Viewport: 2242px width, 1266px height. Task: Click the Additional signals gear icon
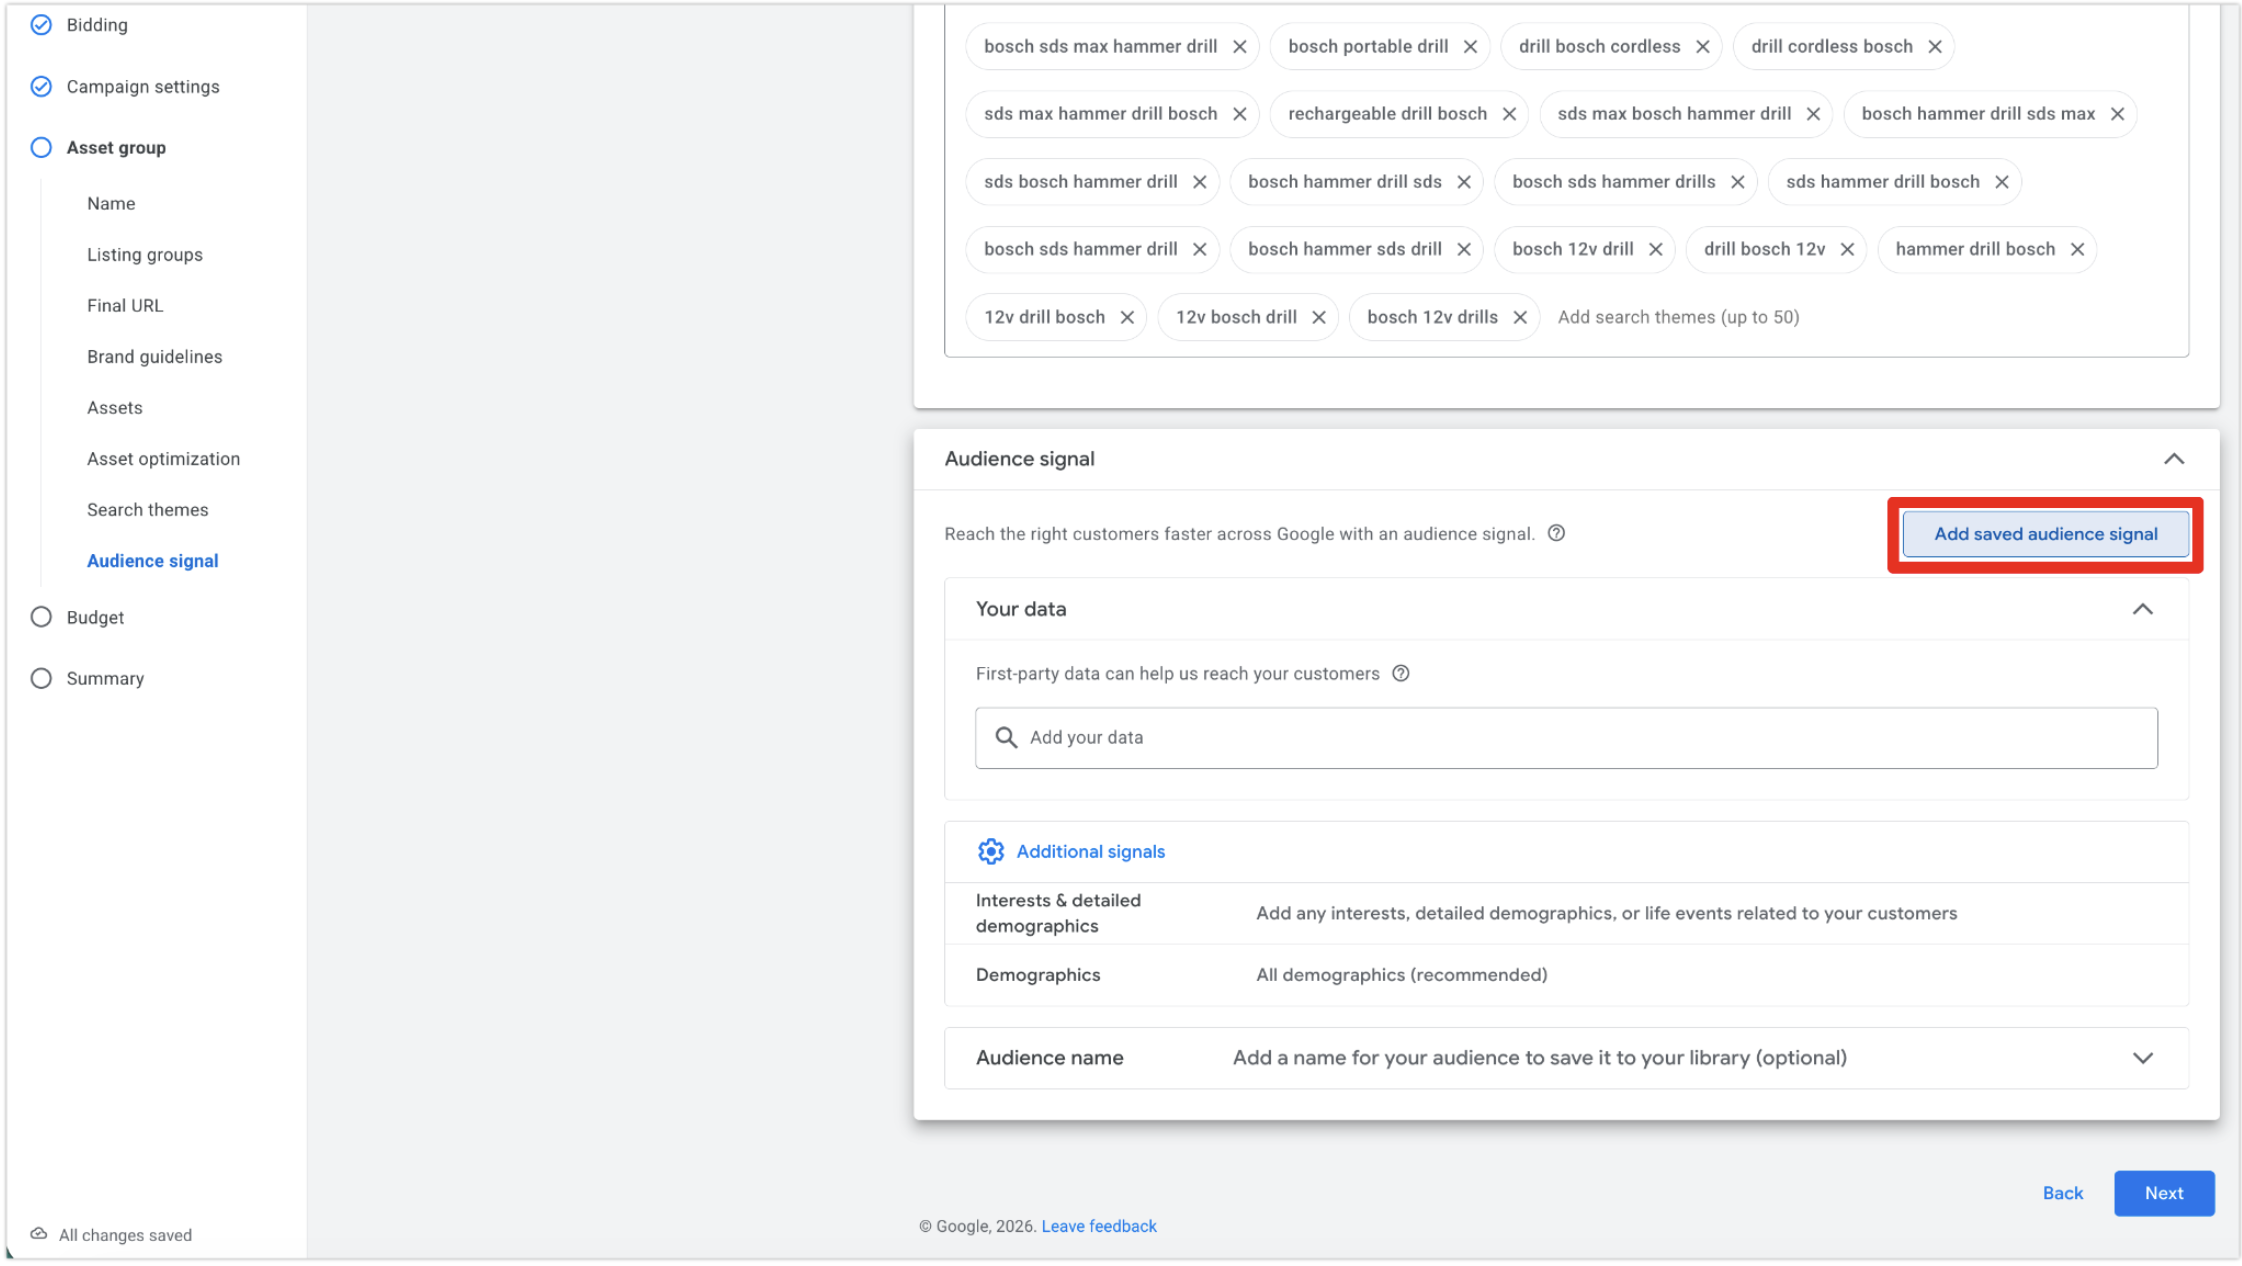point(990,851)
